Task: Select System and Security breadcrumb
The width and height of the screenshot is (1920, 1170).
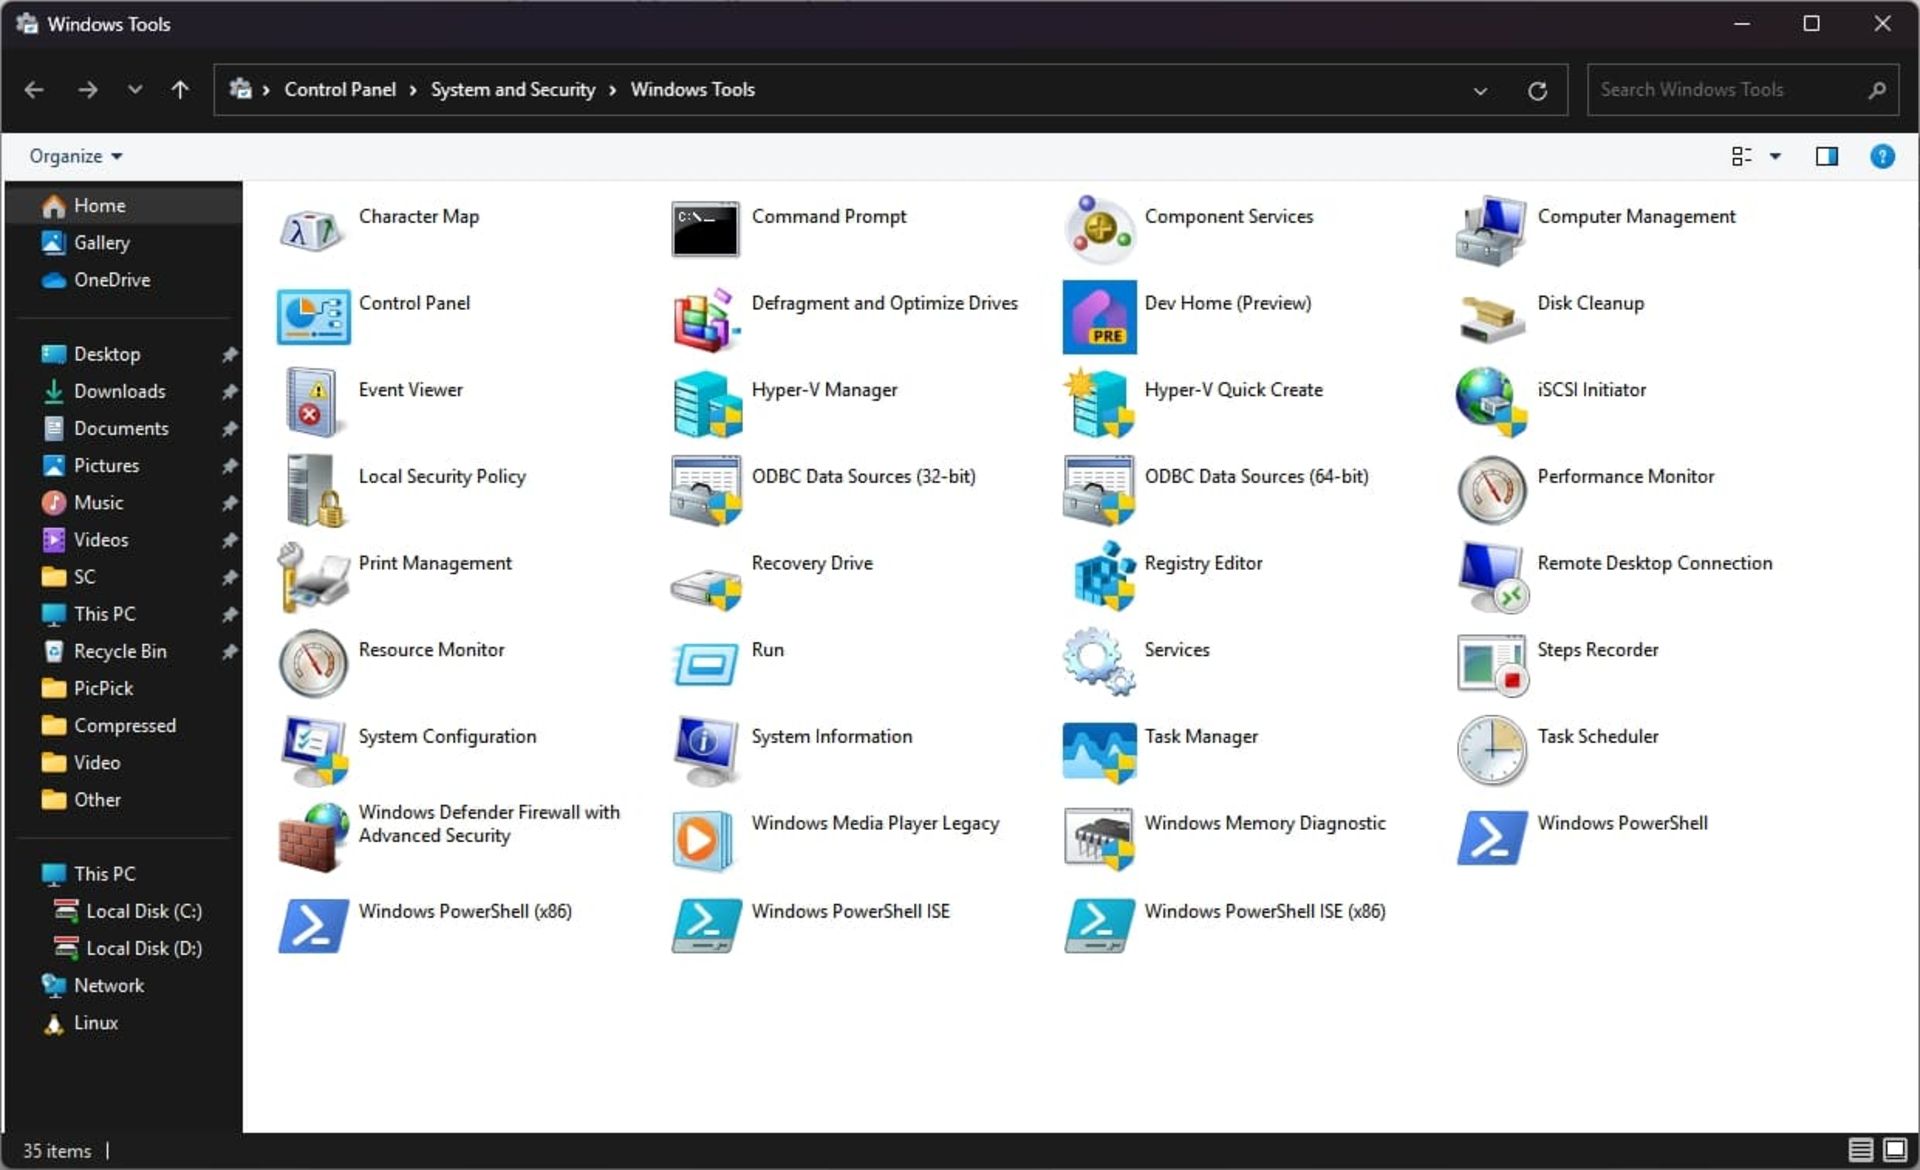Action: [x=512, y=89]
